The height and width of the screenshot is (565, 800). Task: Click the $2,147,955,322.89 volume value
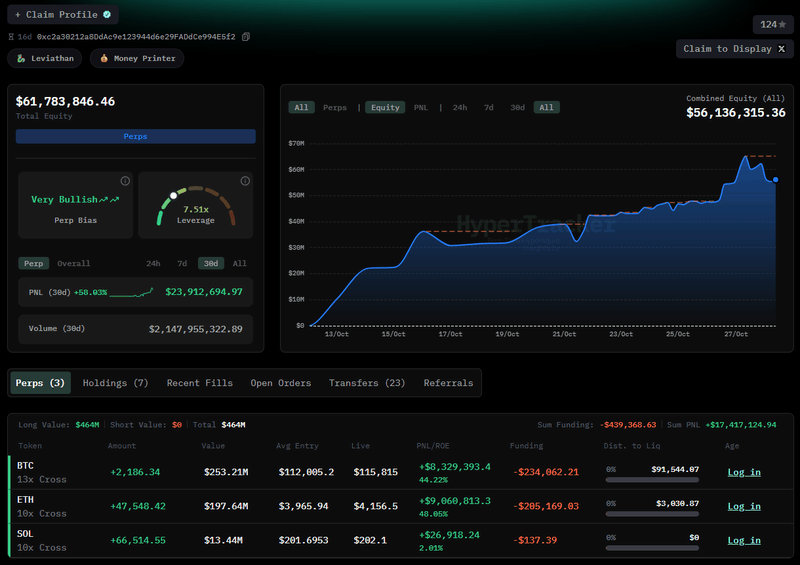pos(195,329)
